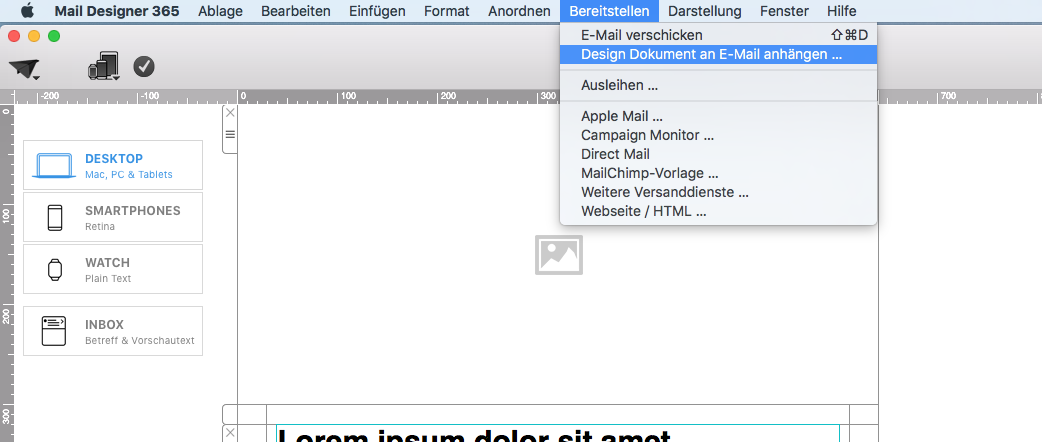
Task: Open the Hilfe menu
Action: (x=841, y=11)
